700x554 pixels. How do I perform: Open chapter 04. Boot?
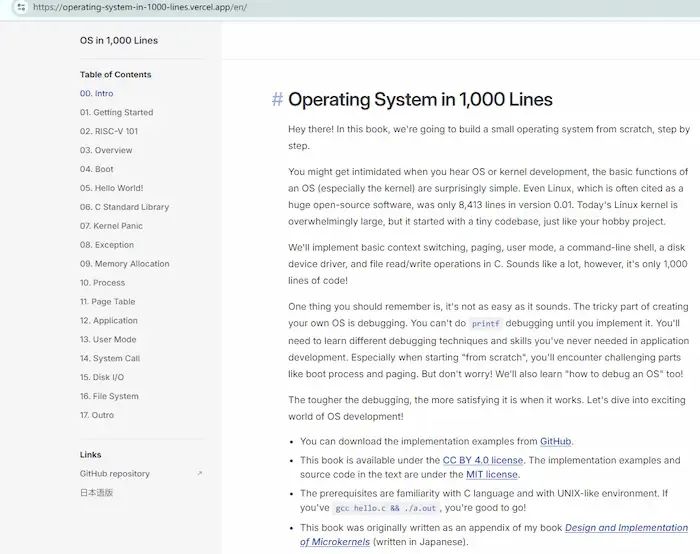pyautogui.click(x=96, y=169)
